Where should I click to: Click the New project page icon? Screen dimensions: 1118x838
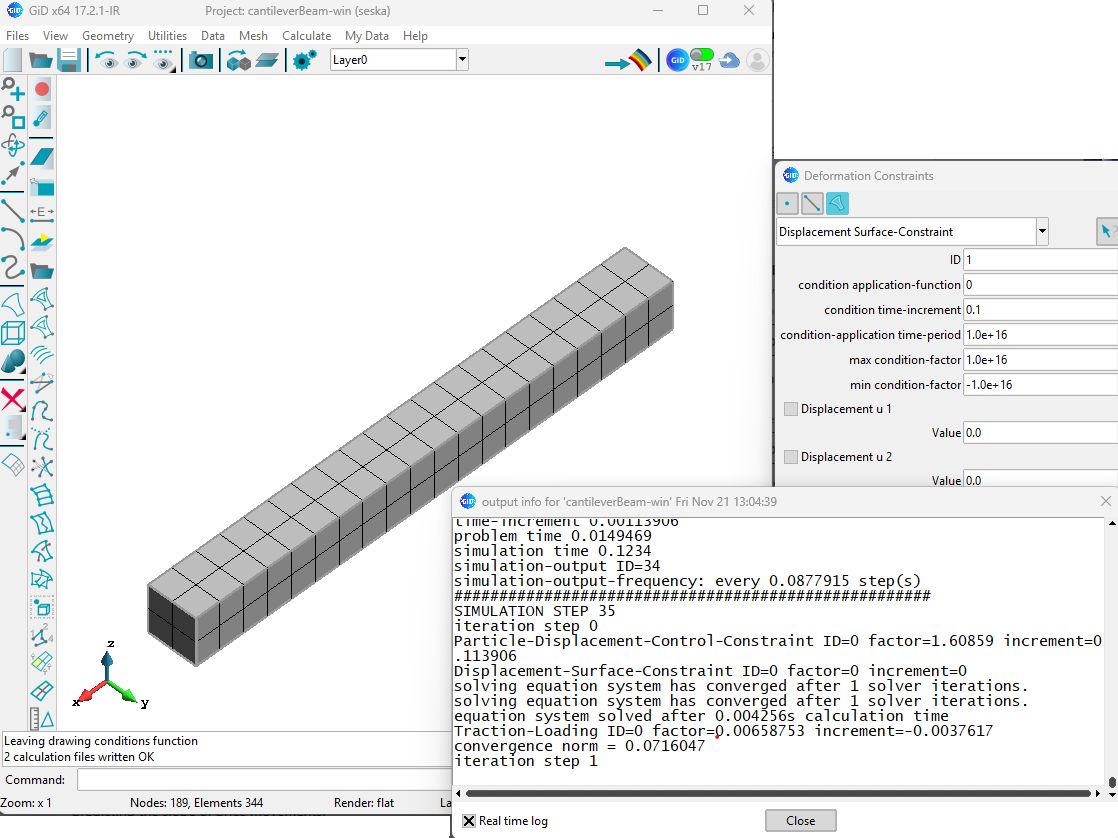[13, 61]
